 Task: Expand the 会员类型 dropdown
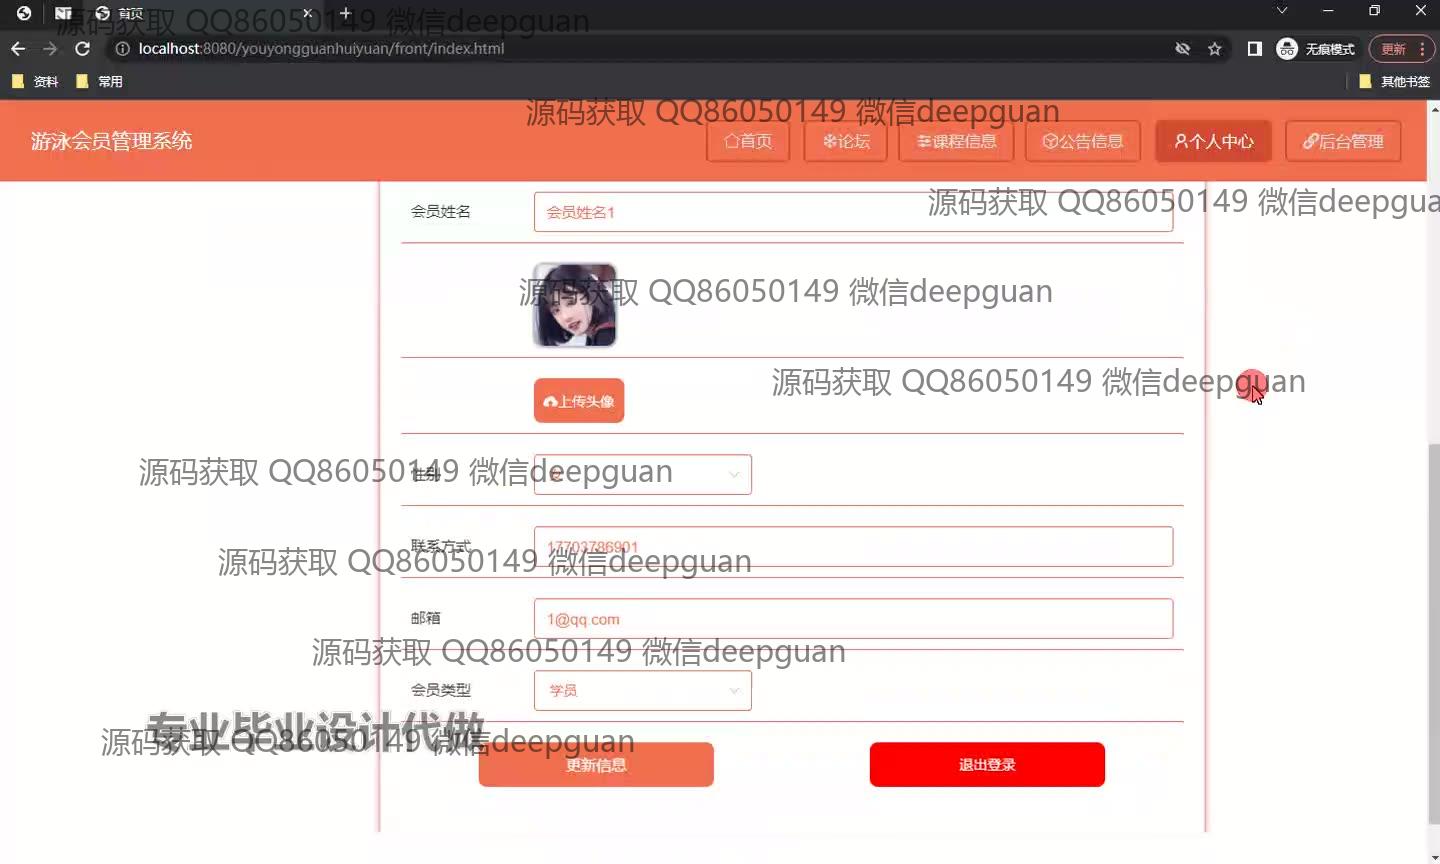pos(642,690)
